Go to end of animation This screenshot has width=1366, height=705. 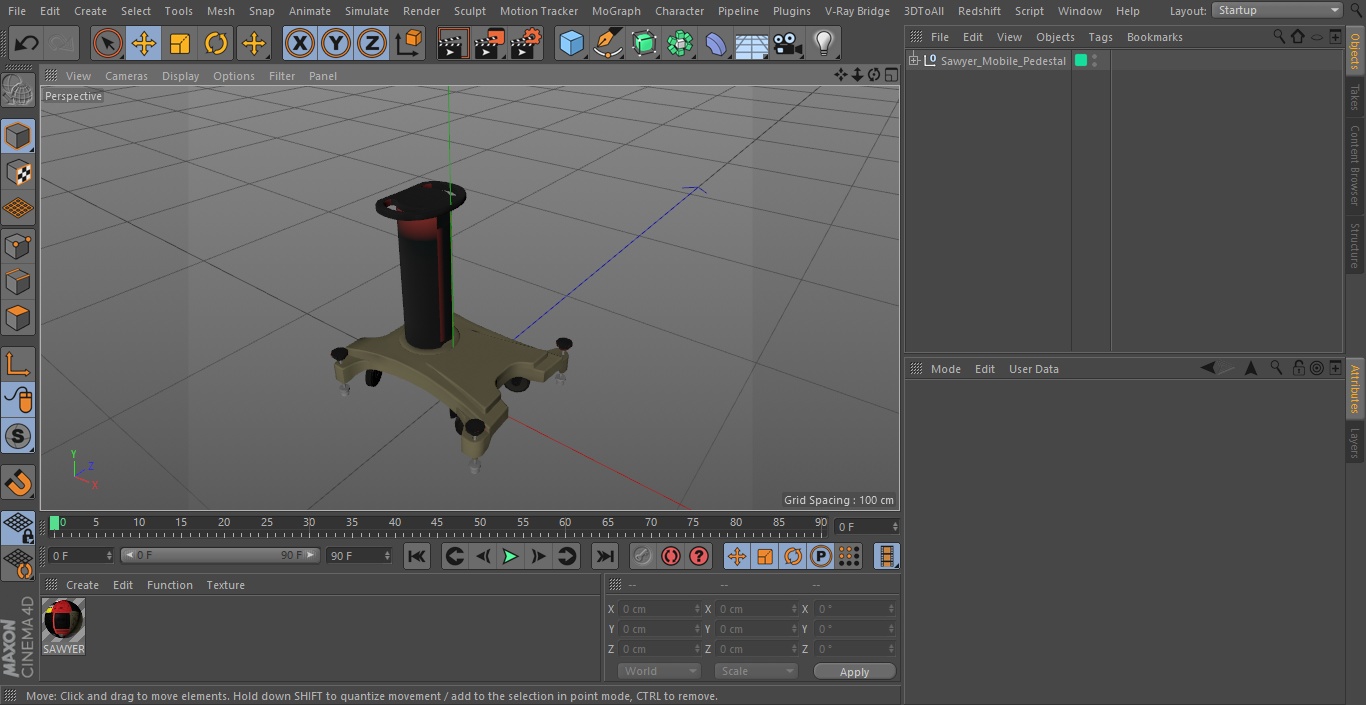[605, 556]
